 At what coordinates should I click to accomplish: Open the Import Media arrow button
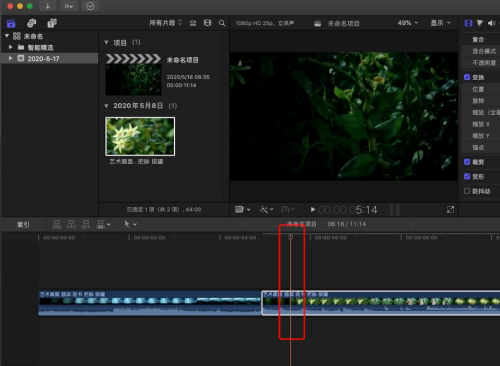48,6
